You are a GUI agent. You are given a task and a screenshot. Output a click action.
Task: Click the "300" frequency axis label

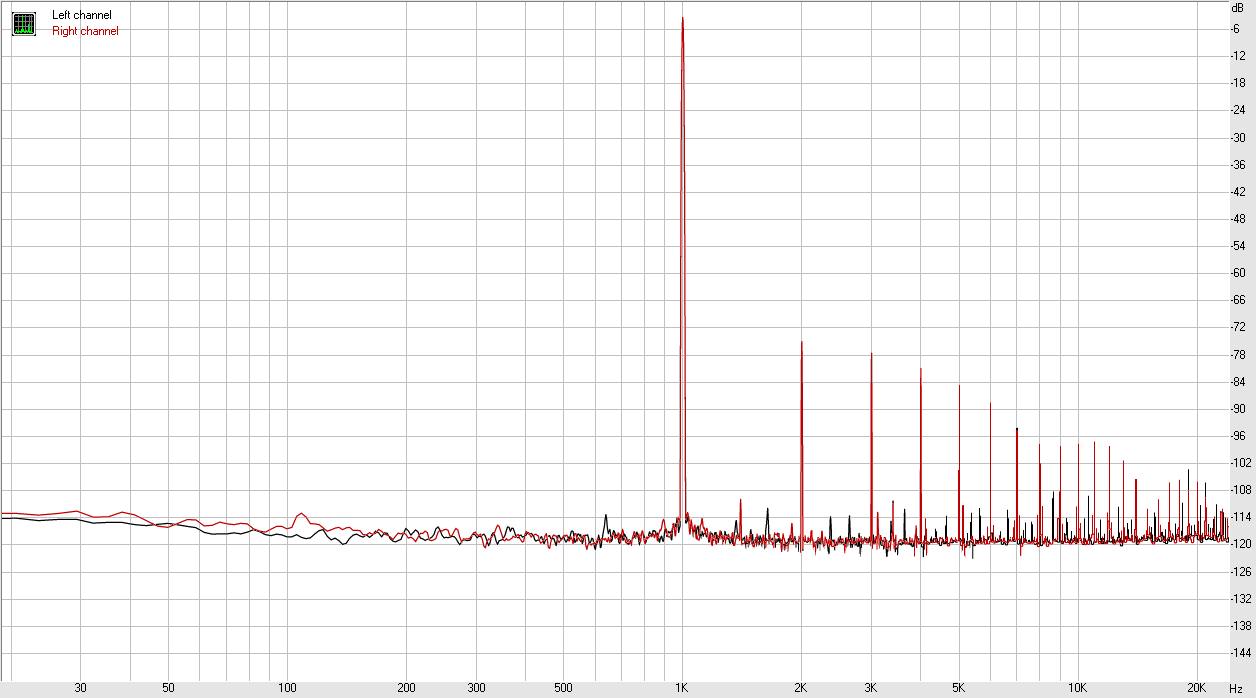(x=476, y=688)
